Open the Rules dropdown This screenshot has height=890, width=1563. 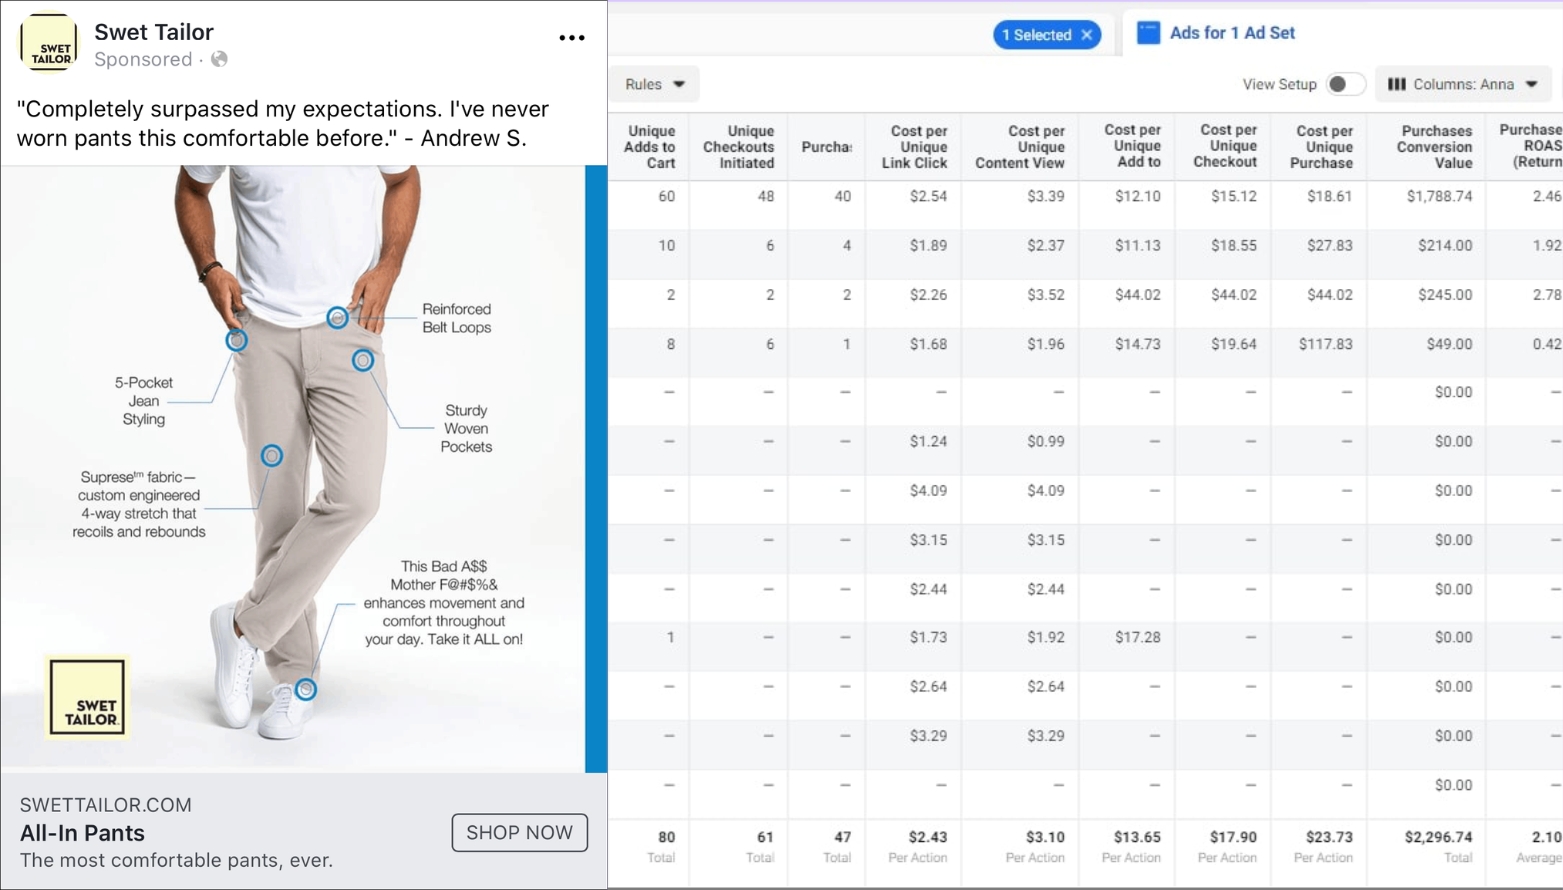pos(655,85)
